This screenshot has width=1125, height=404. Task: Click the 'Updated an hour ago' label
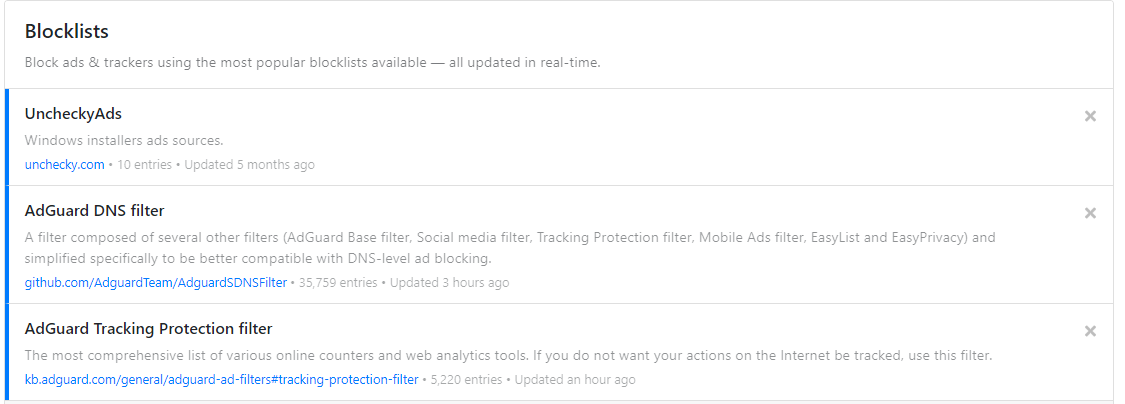[x=574, y=380]
